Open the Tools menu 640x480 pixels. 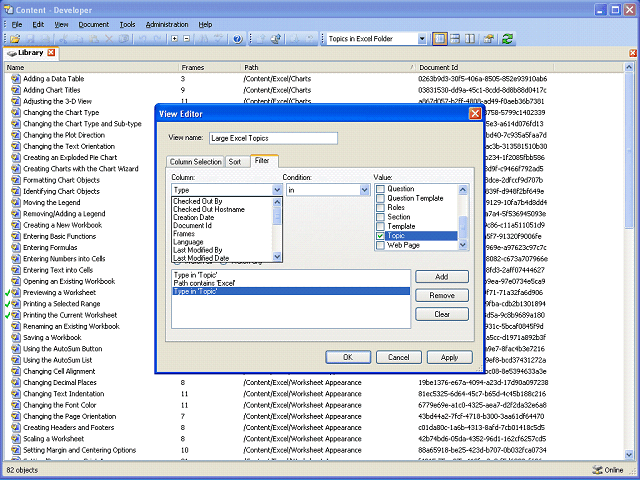(127, 24)
